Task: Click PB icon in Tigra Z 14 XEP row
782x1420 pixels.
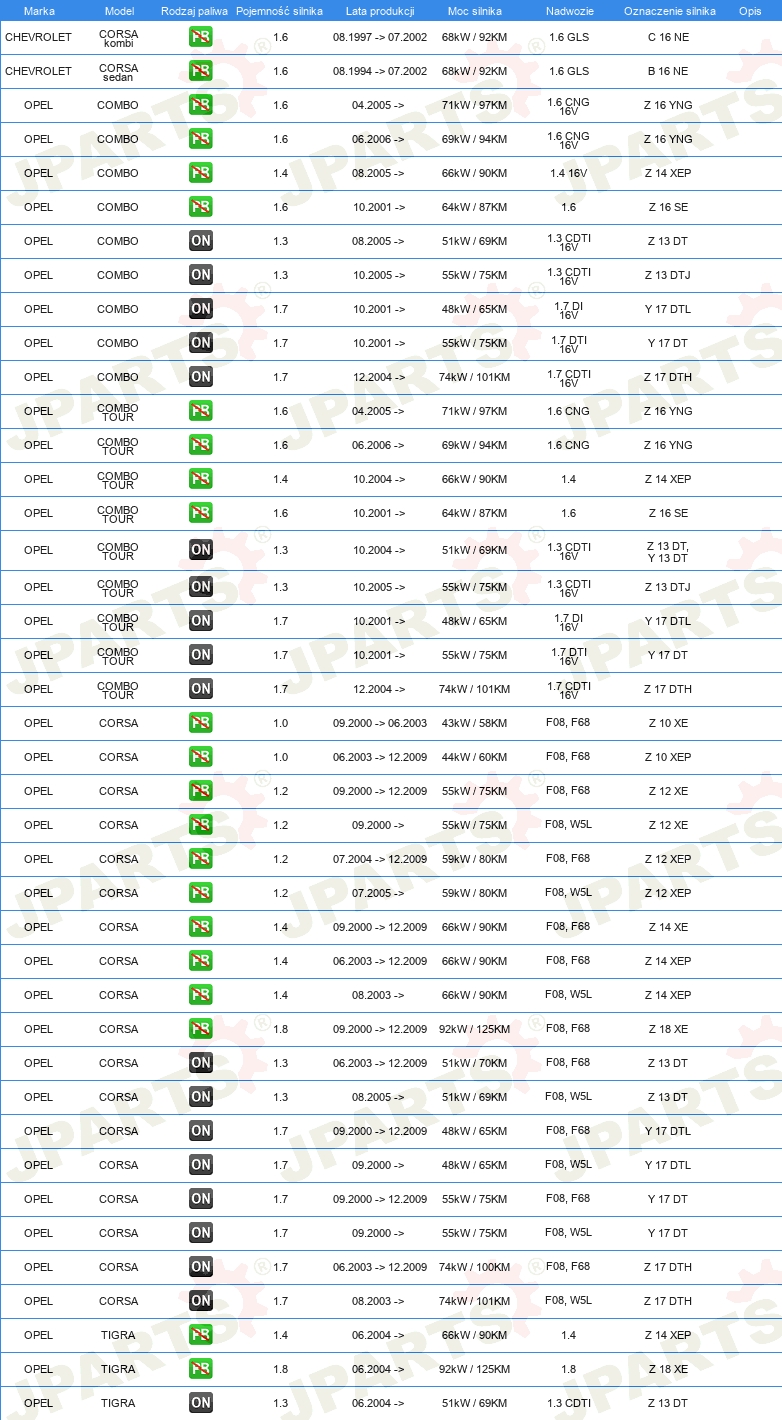Action: click(x=200, y=1335)
